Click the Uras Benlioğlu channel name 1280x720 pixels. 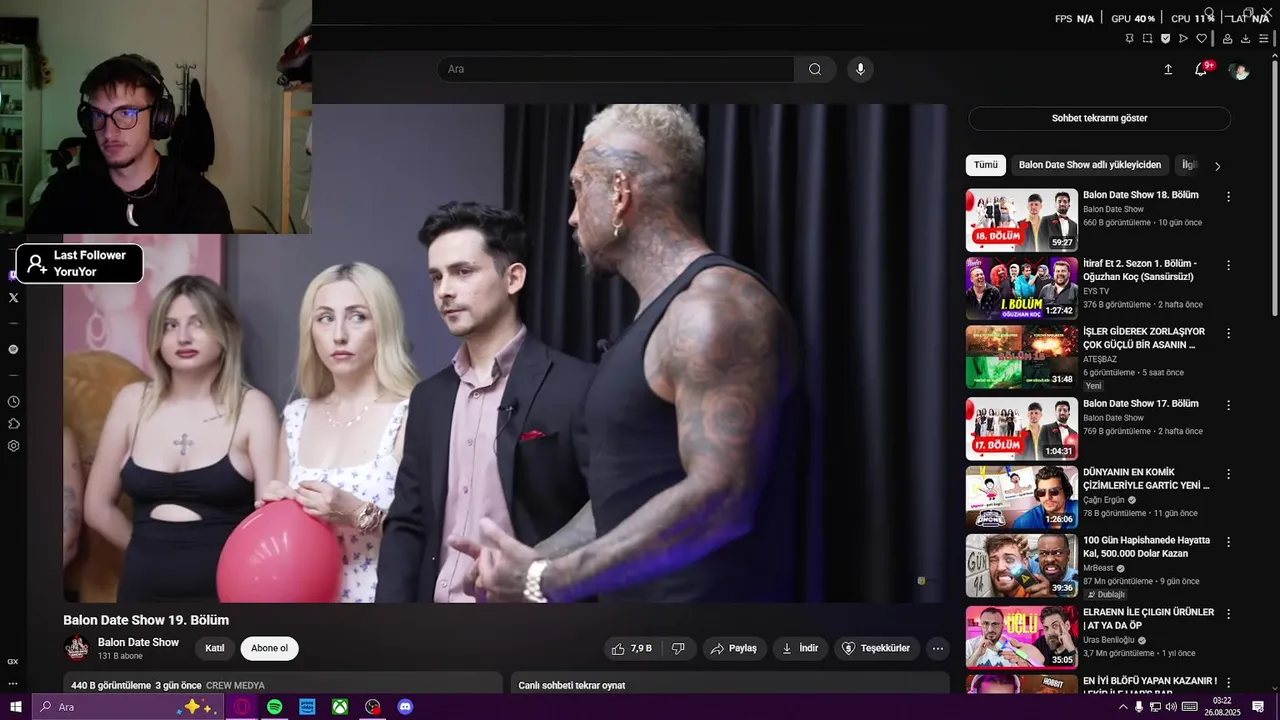coord(1109,640)
